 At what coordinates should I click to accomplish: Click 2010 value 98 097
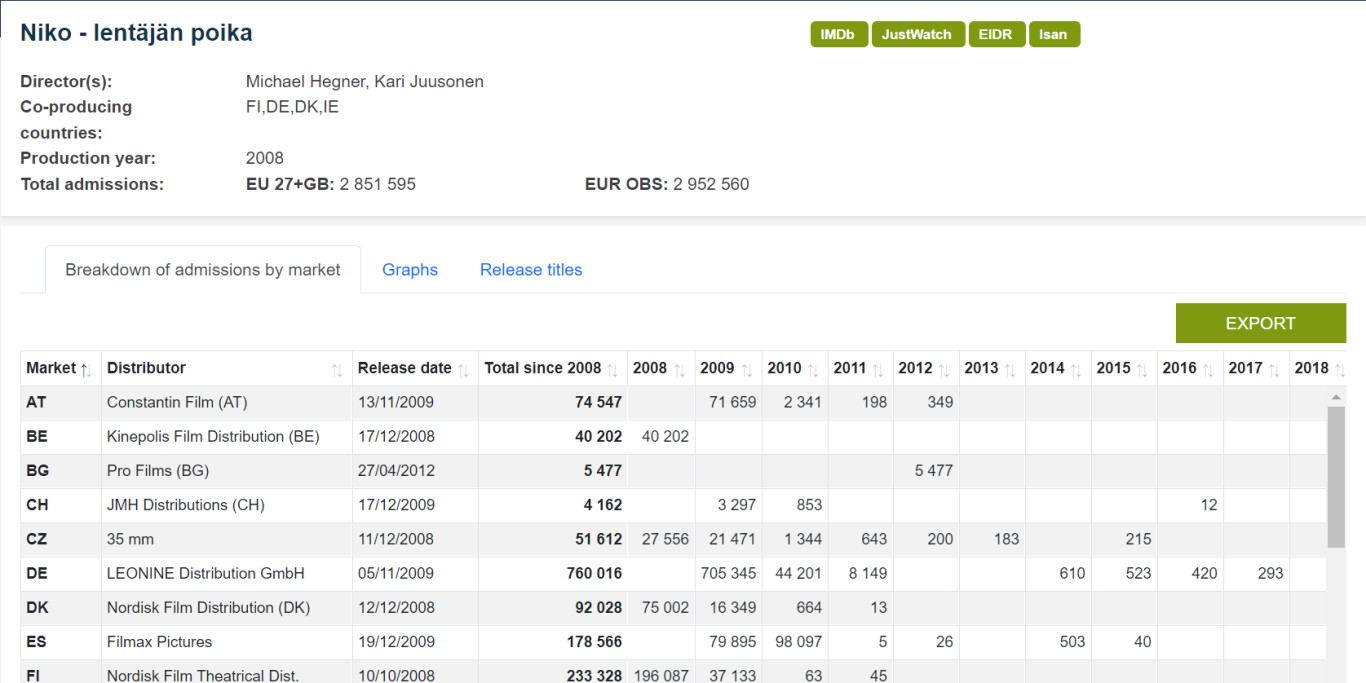tap(798, 641)
